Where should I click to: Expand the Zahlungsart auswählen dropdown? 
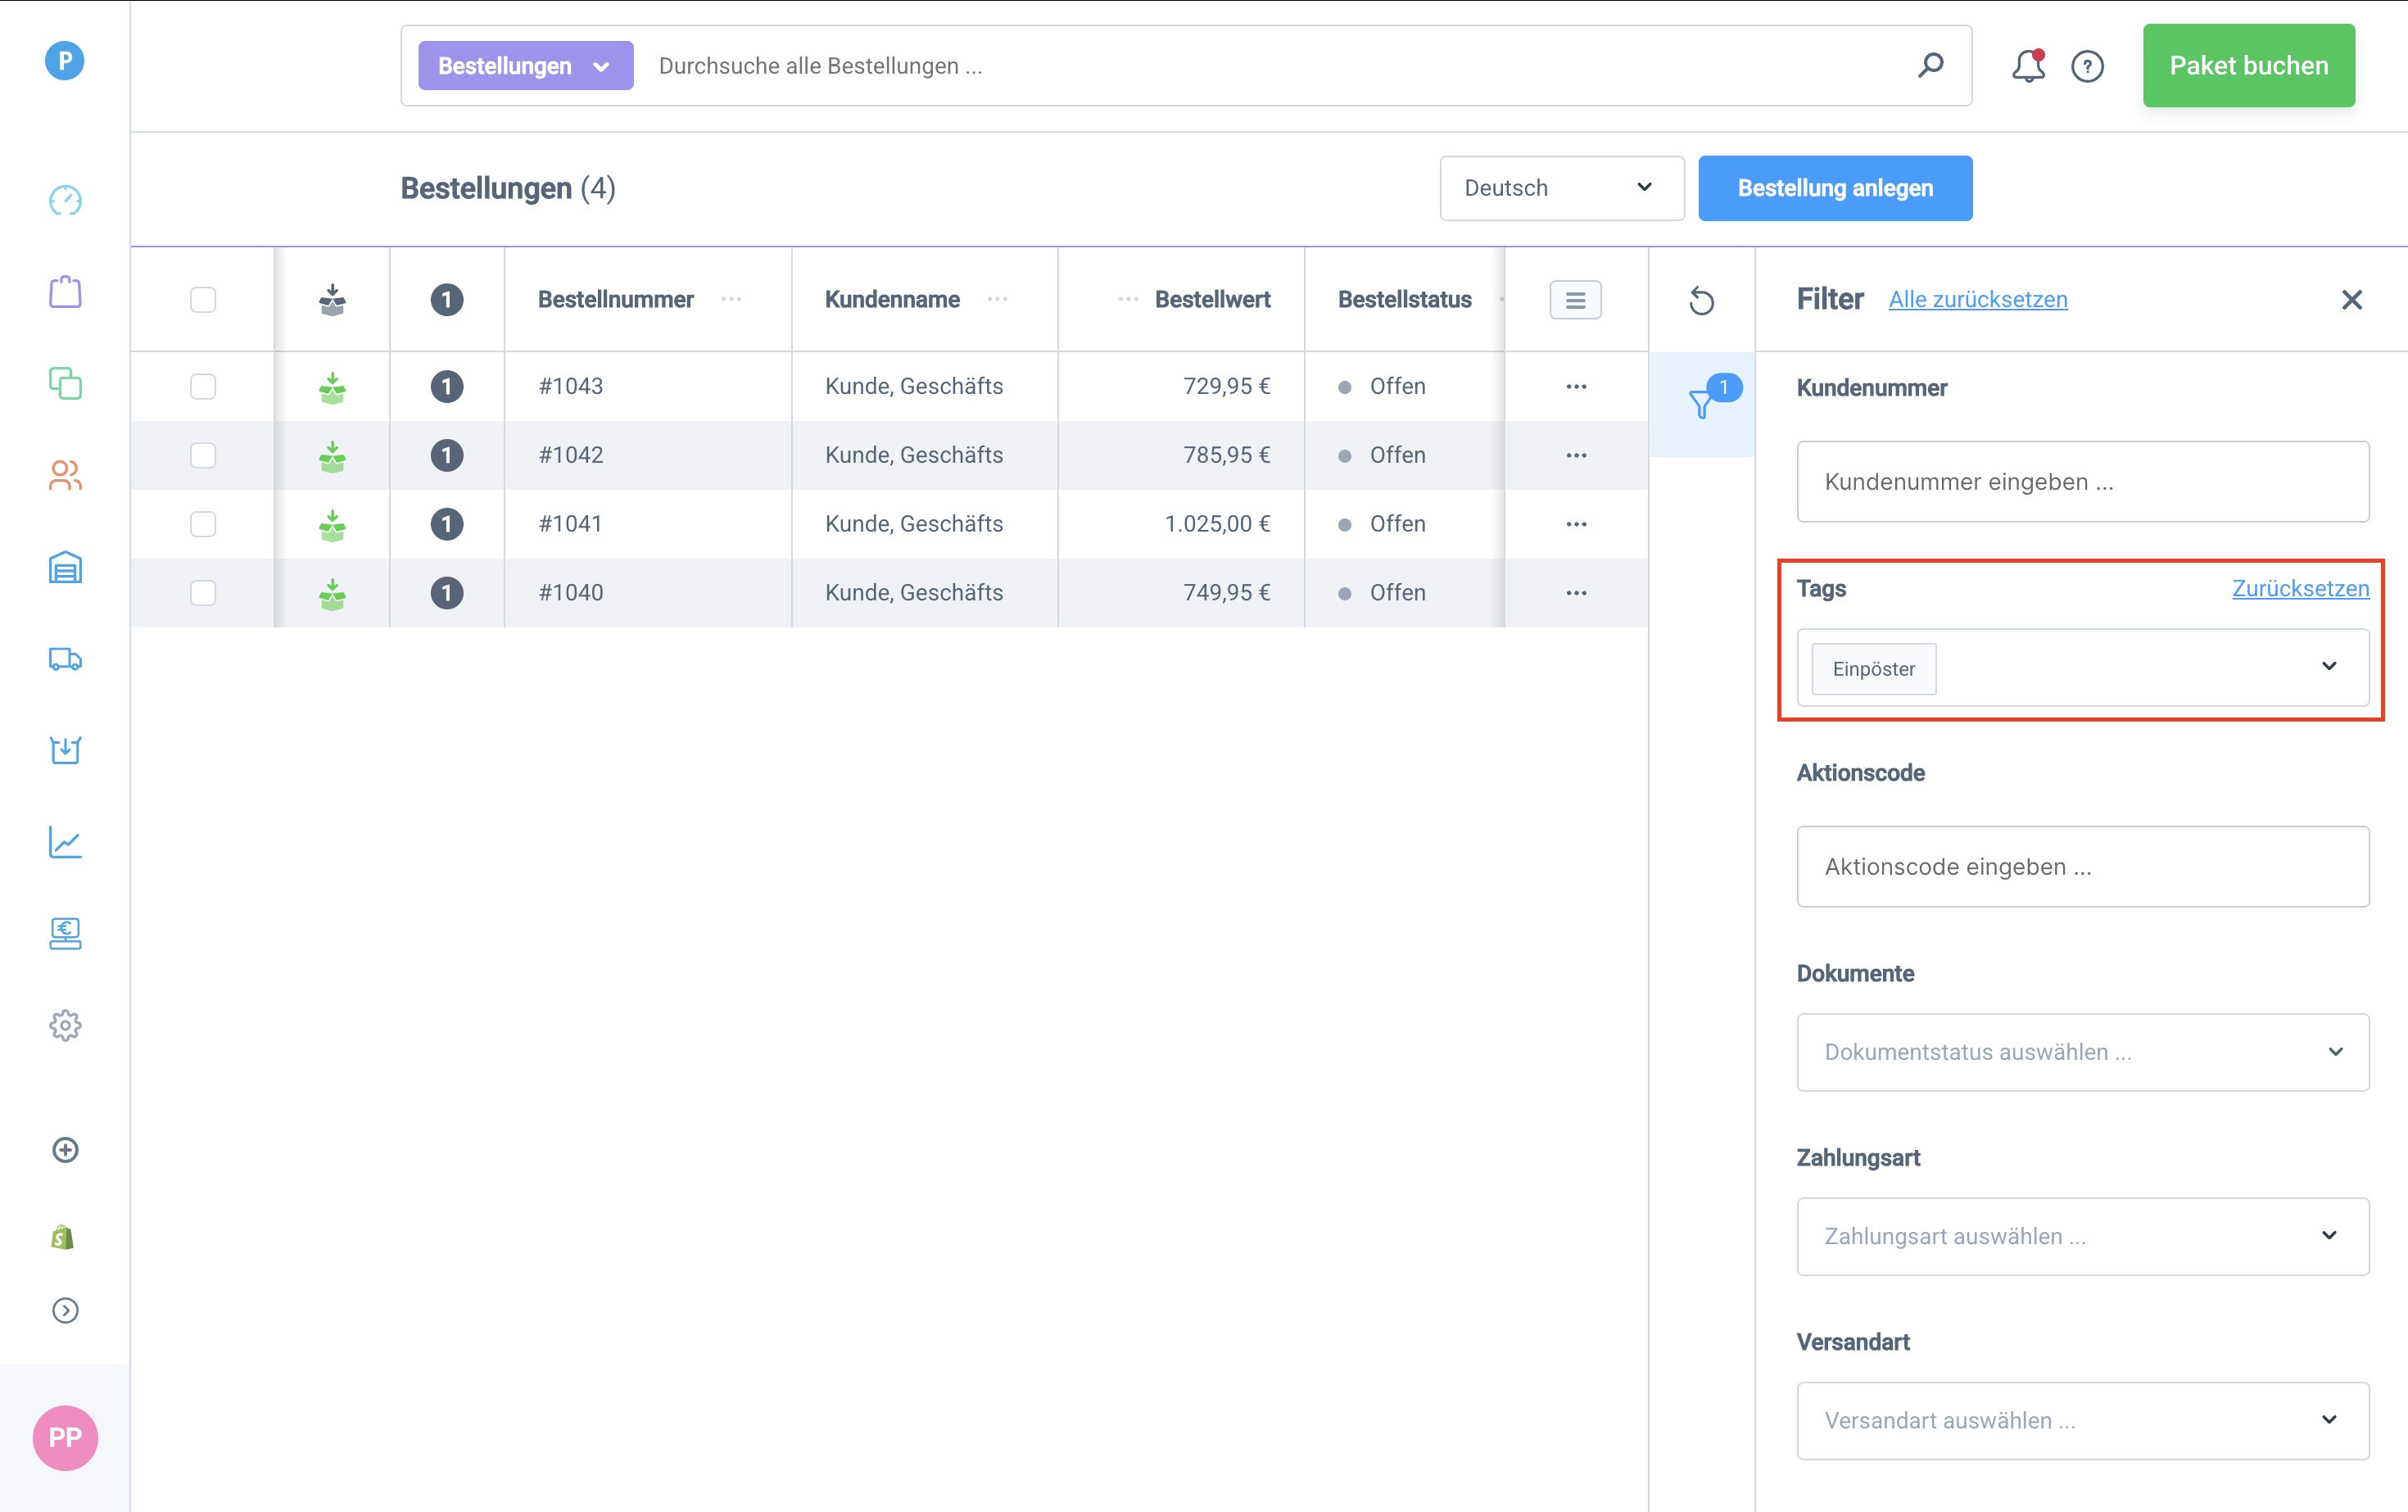[2083, 1236]
